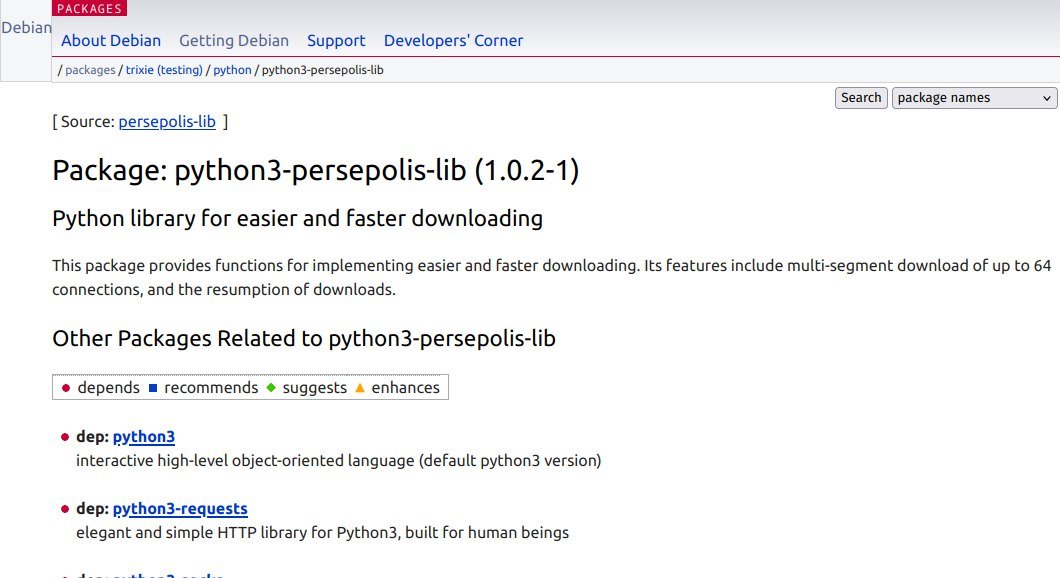Click the red depends legend marker
The width and height of the screenshot is (1060, 578).
click(x=66, y=388)
